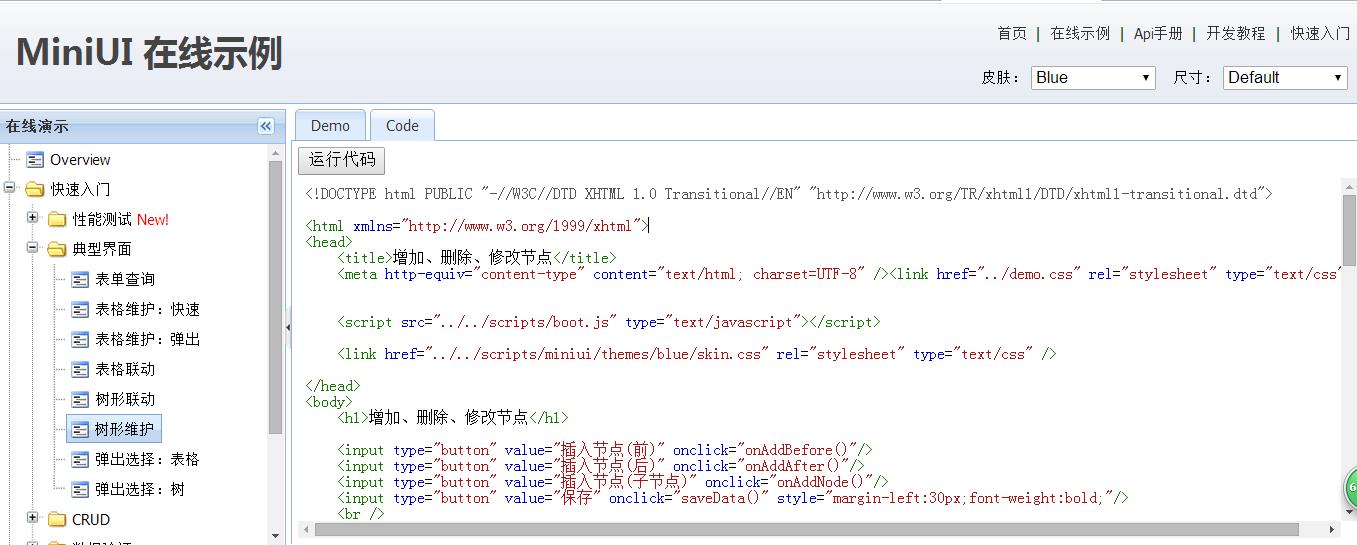This screenshot has width=1357, height=545.
Task: Click the 表单查询 item icon
Action: point(80,279)
